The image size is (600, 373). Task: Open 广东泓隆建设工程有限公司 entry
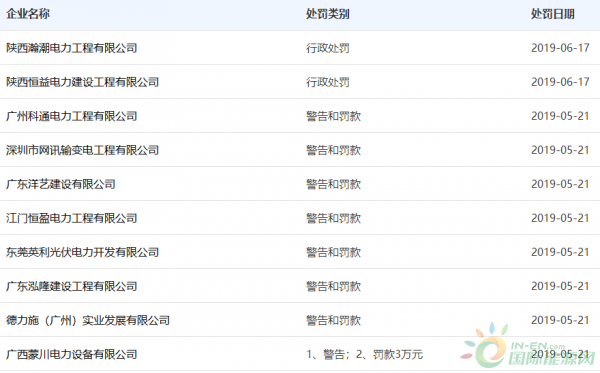tap(72, 286)
